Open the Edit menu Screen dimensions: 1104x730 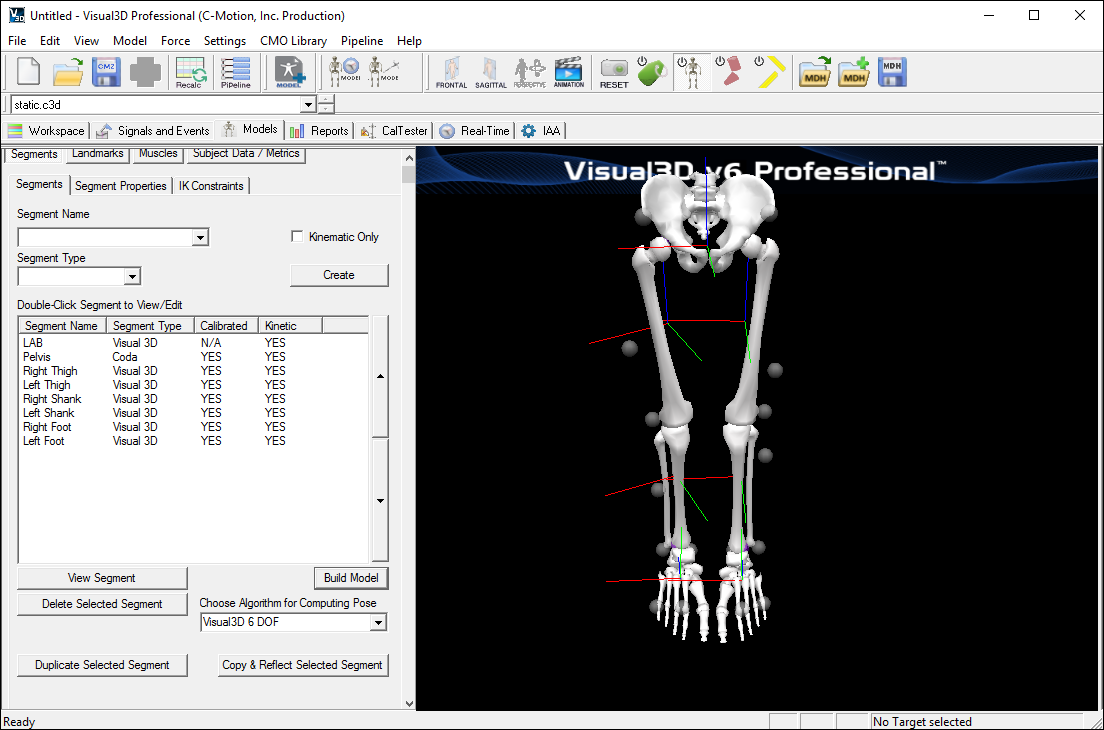tap(50, 41)
